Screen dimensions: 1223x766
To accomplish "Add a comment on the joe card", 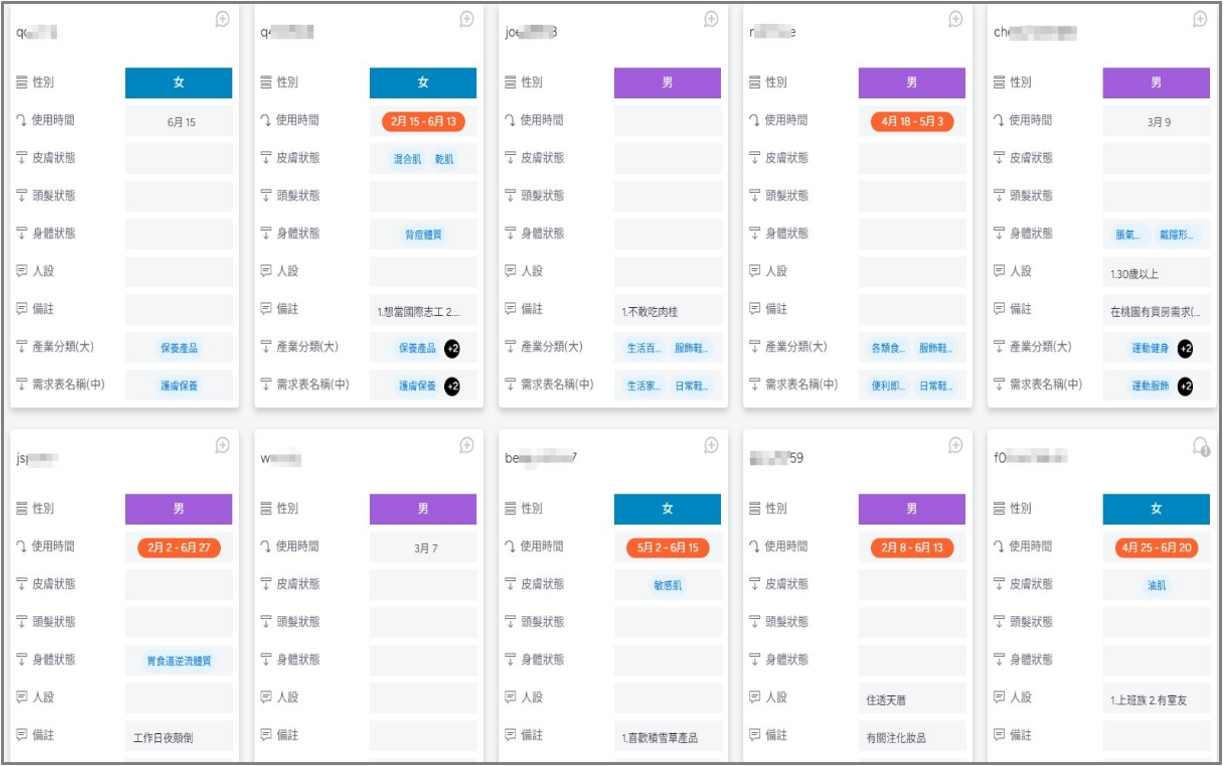I will coord(711,19).
